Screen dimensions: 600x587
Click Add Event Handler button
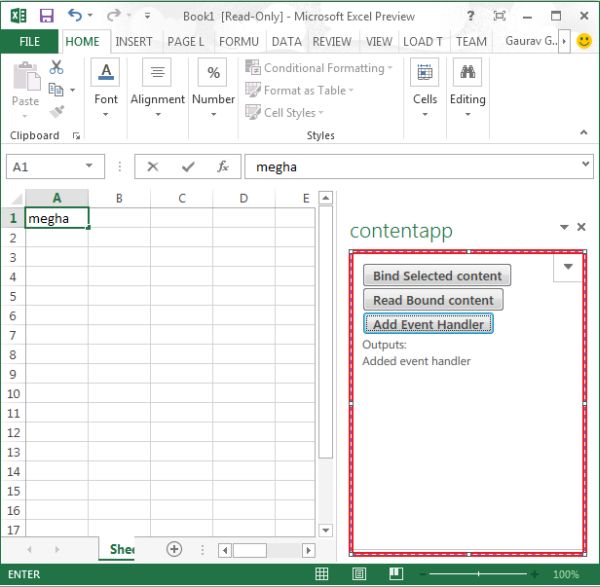(428, 324)
